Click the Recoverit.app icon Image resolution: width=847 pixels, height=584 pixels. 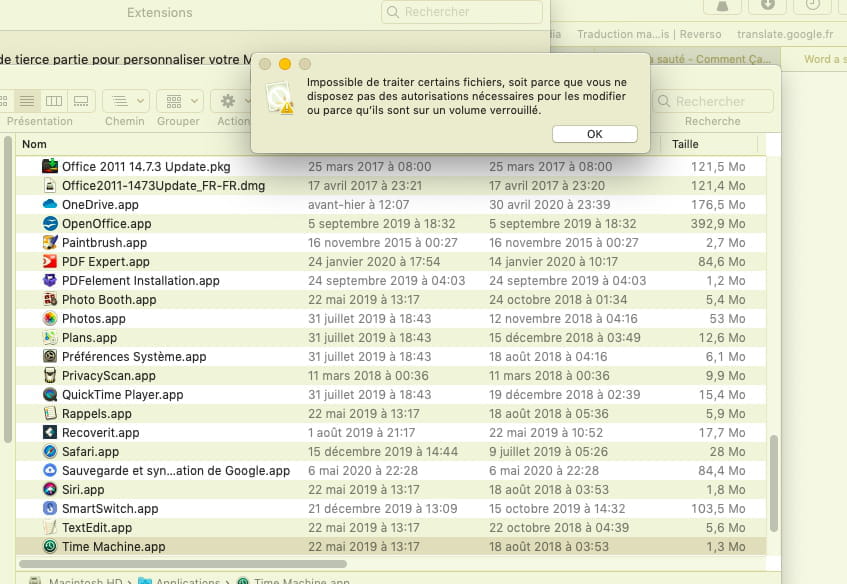point(50,432)
